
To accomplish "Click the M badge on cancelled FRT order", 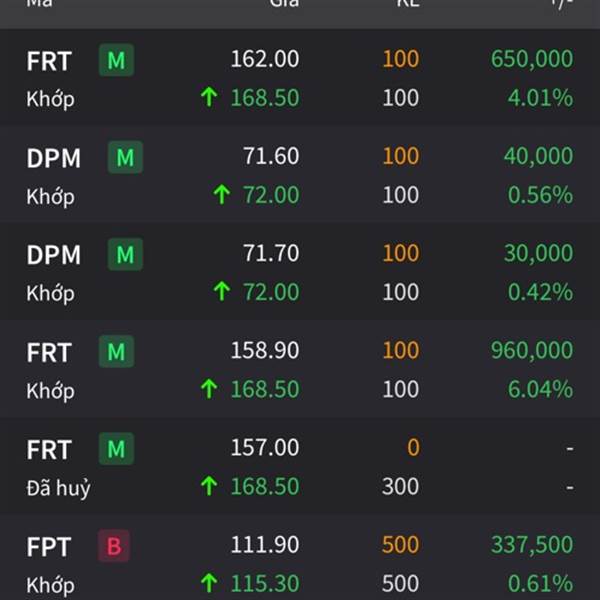I will [x=116, y=449].
